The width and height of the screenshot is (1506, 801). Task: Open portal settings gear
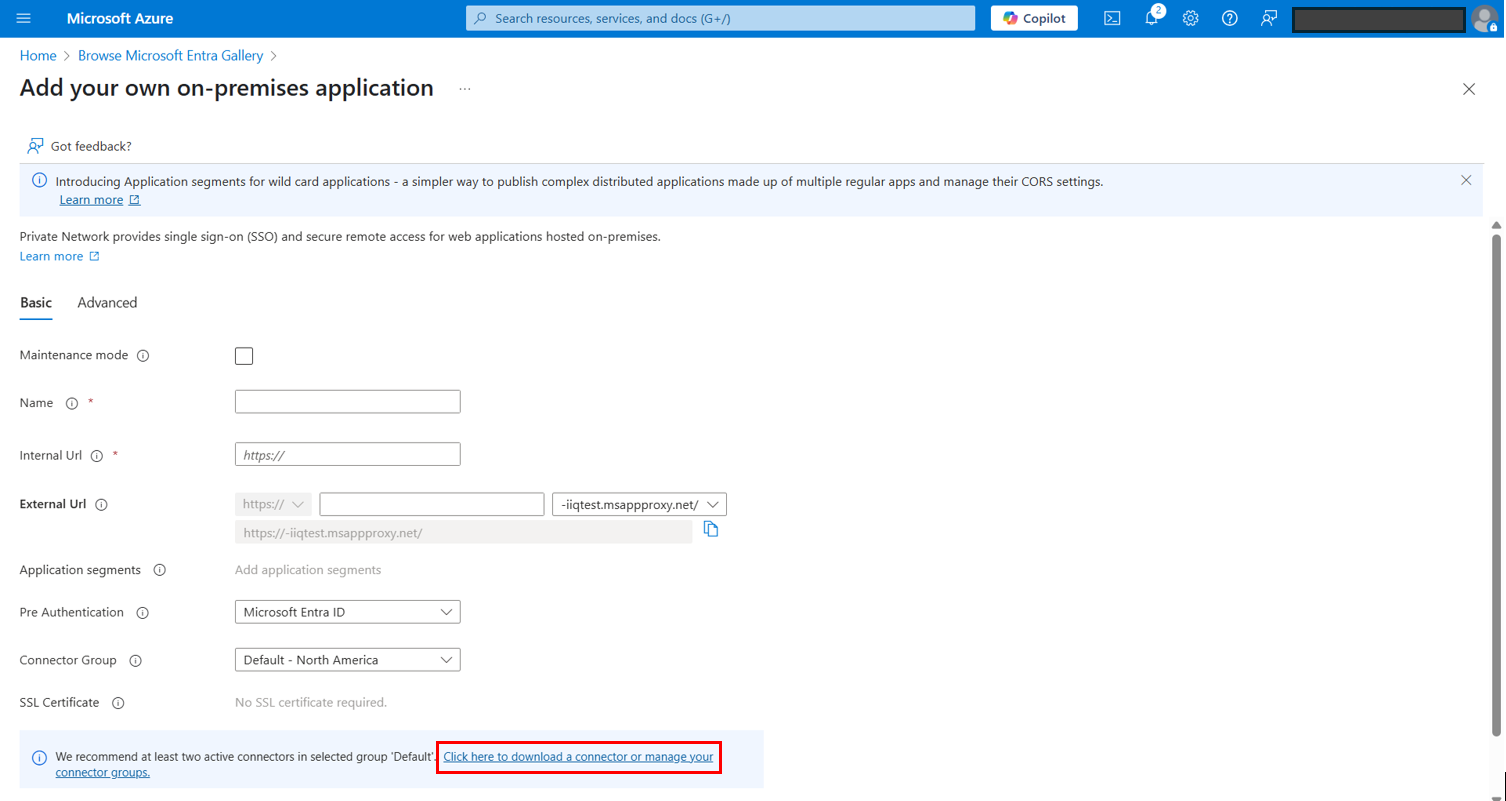tap(1190, 18)
